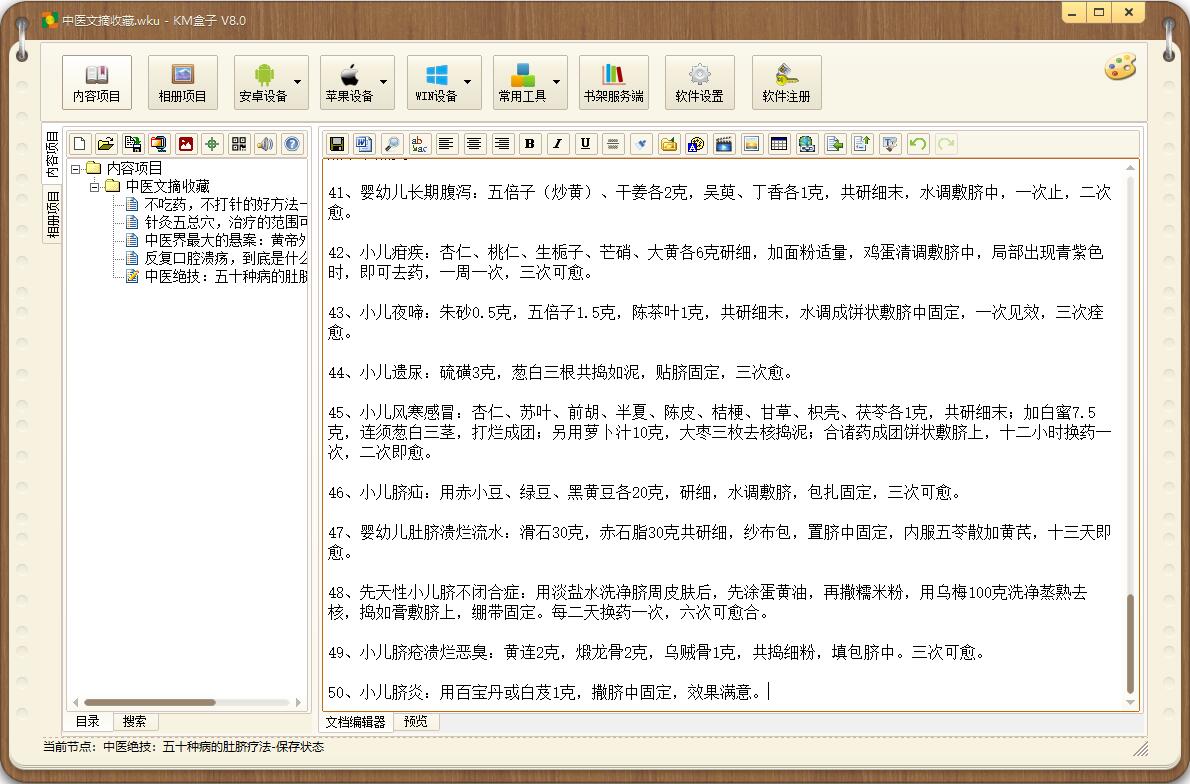The width and height of the screenshot is (1190, 784).
Task: Select the 搜索 tab
Action: click(x=134, y=721)
